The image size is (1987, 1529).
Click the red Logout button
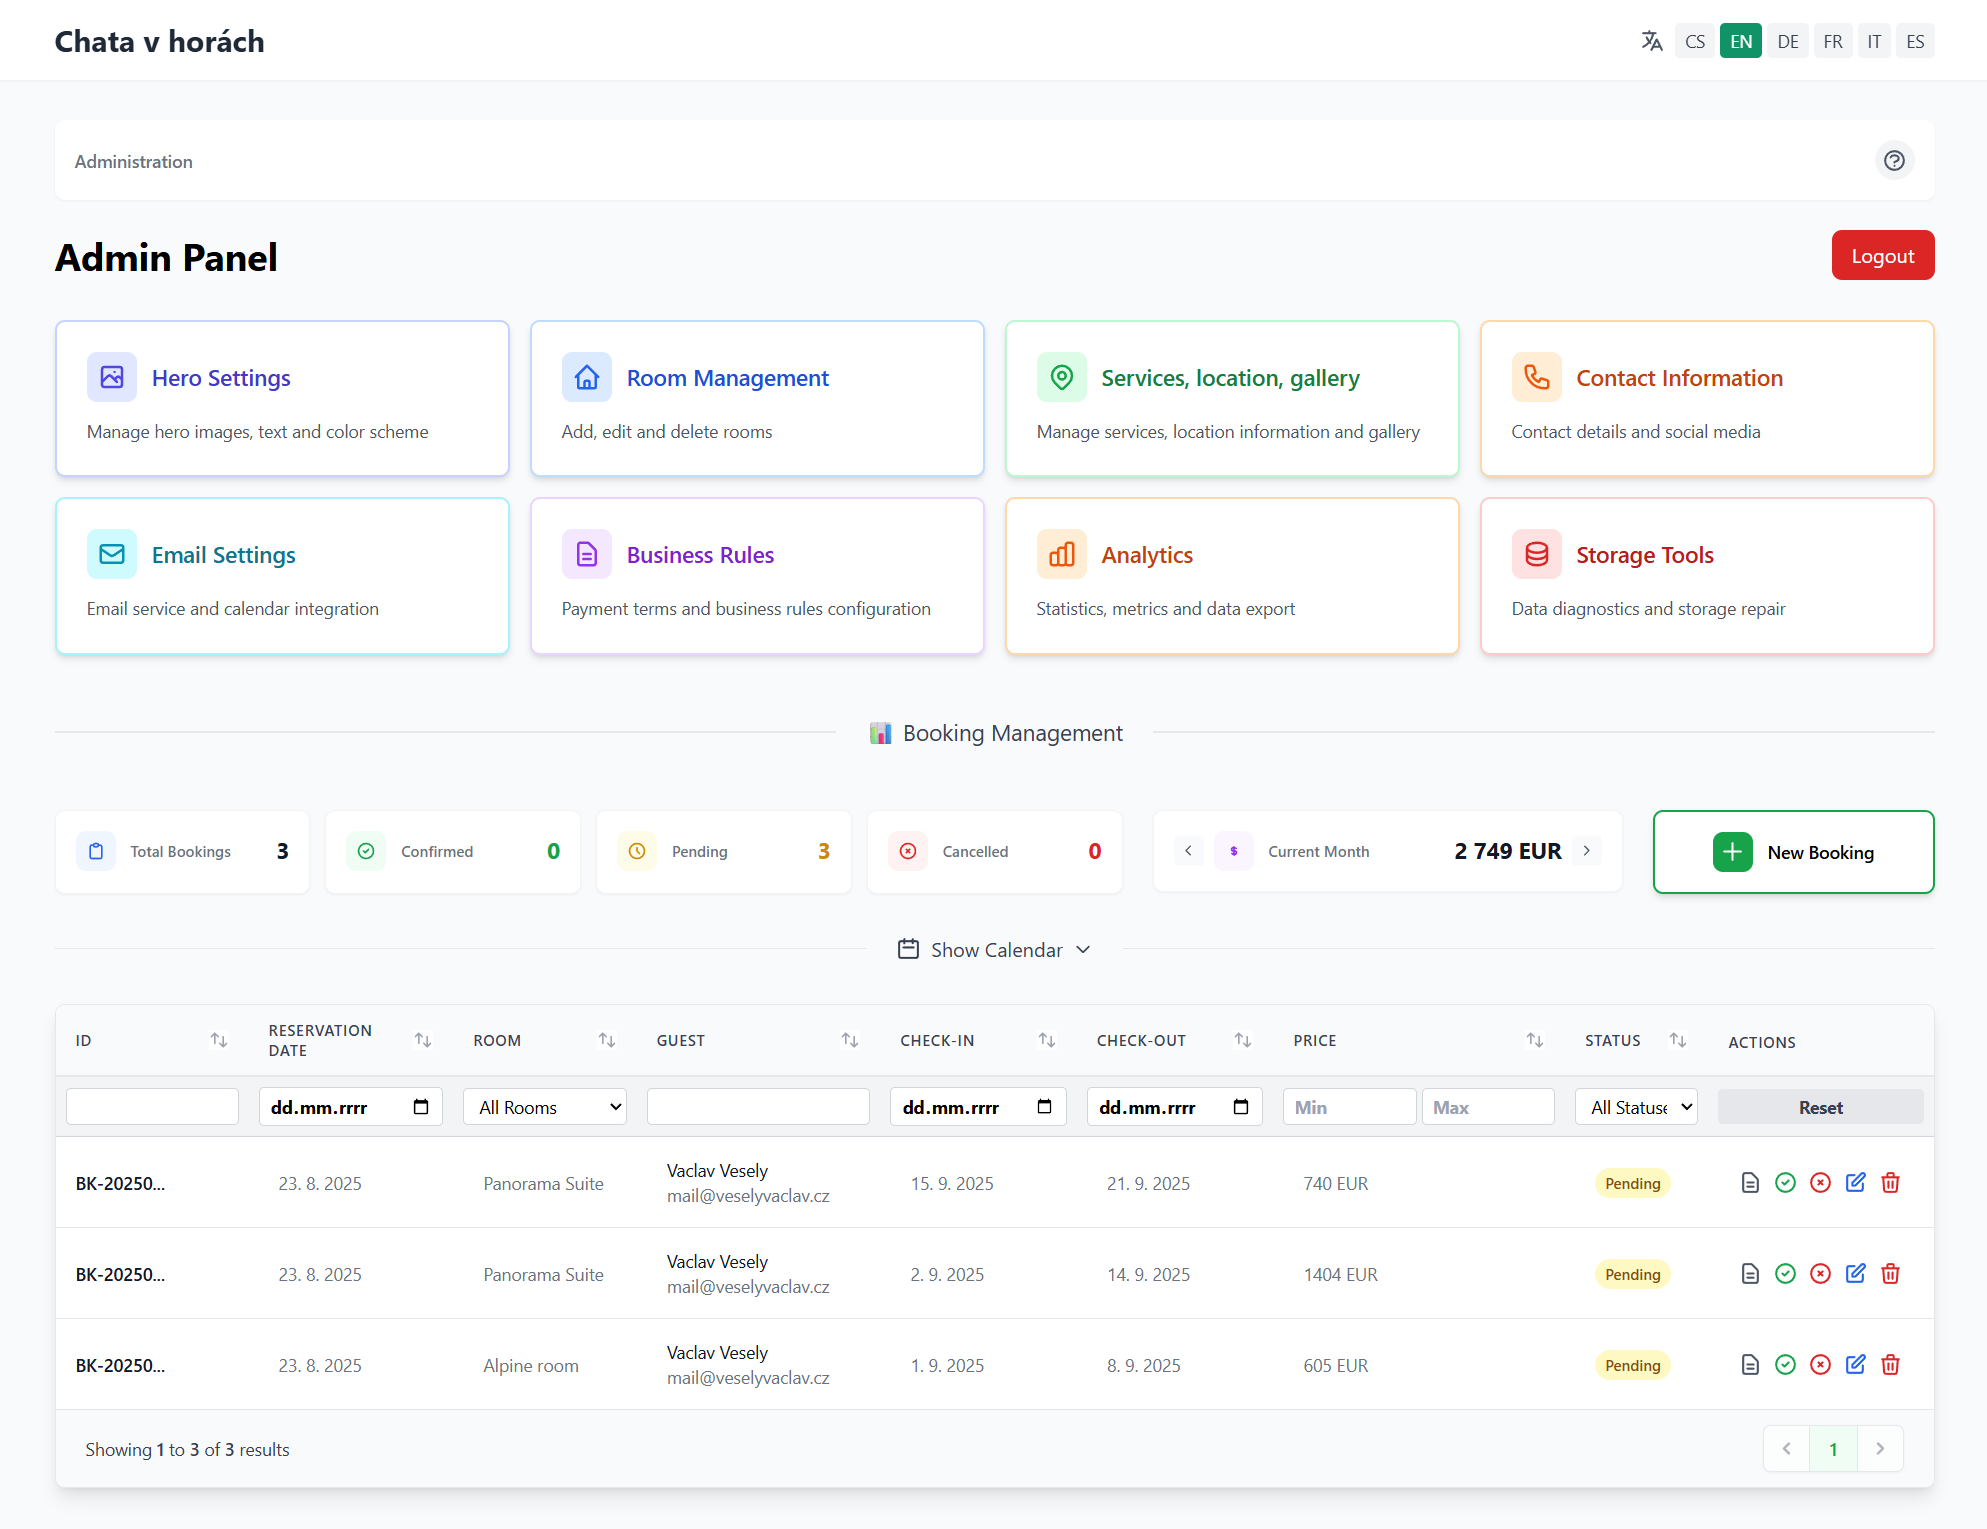point(1882,256)
